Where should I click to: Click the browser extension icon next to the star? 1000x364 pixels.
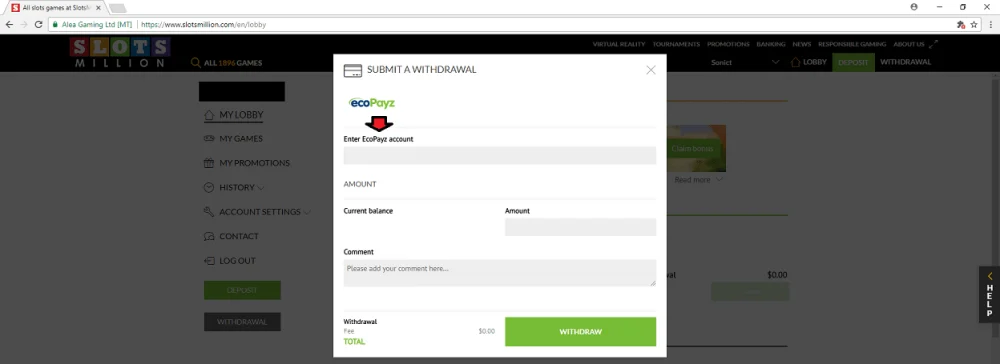[960, 25]
